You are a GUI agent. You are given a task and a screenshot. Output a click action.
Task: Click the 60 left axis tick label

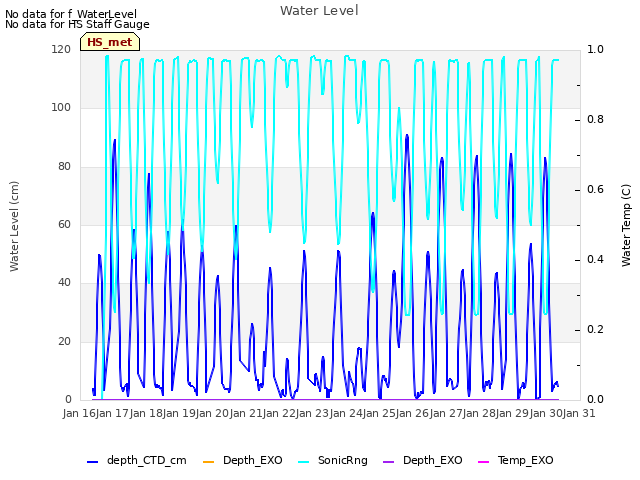(64, 224)
